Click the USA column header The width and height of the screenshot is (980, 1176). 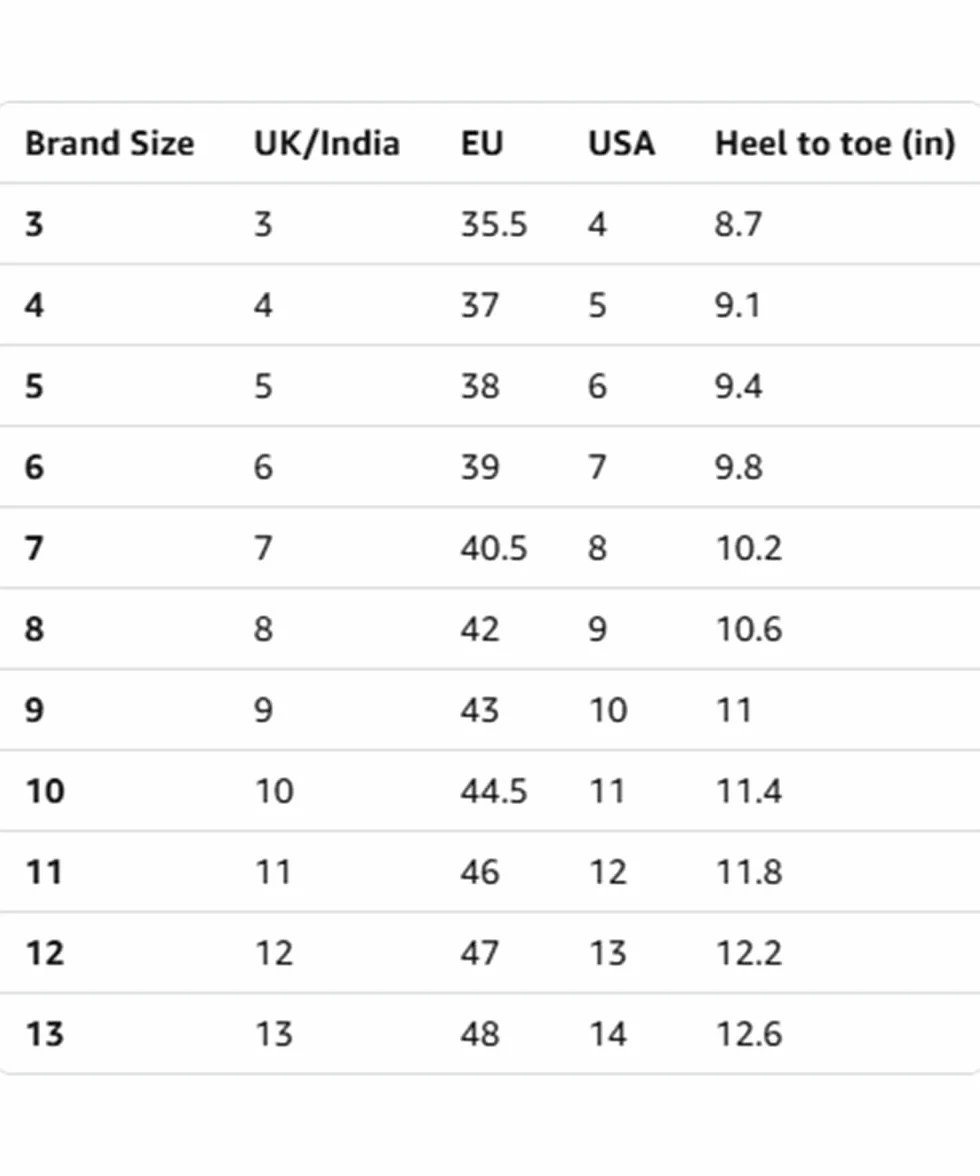(621, 143)
